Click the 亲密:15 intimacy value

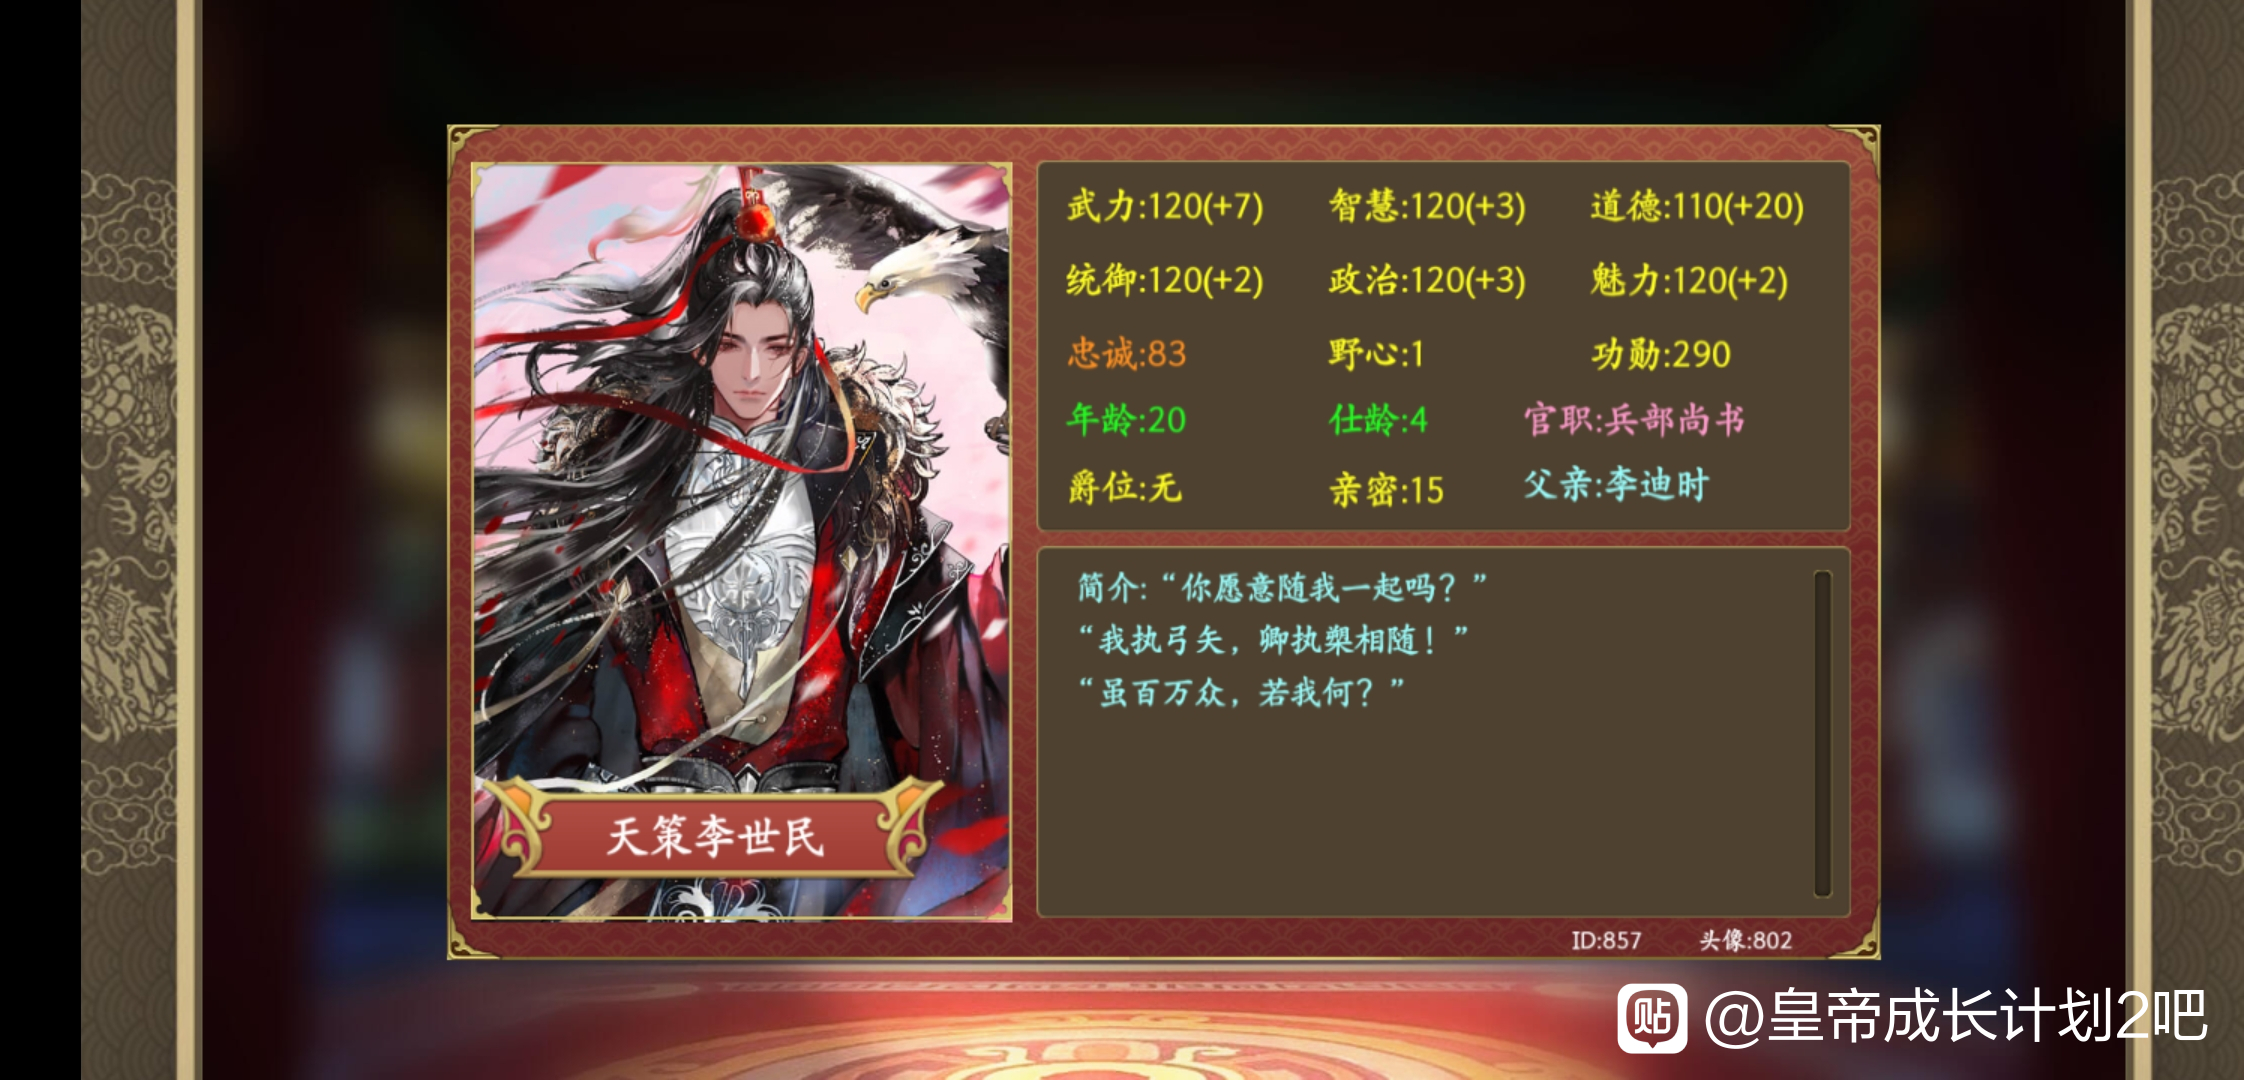(x=1386, y=489)
